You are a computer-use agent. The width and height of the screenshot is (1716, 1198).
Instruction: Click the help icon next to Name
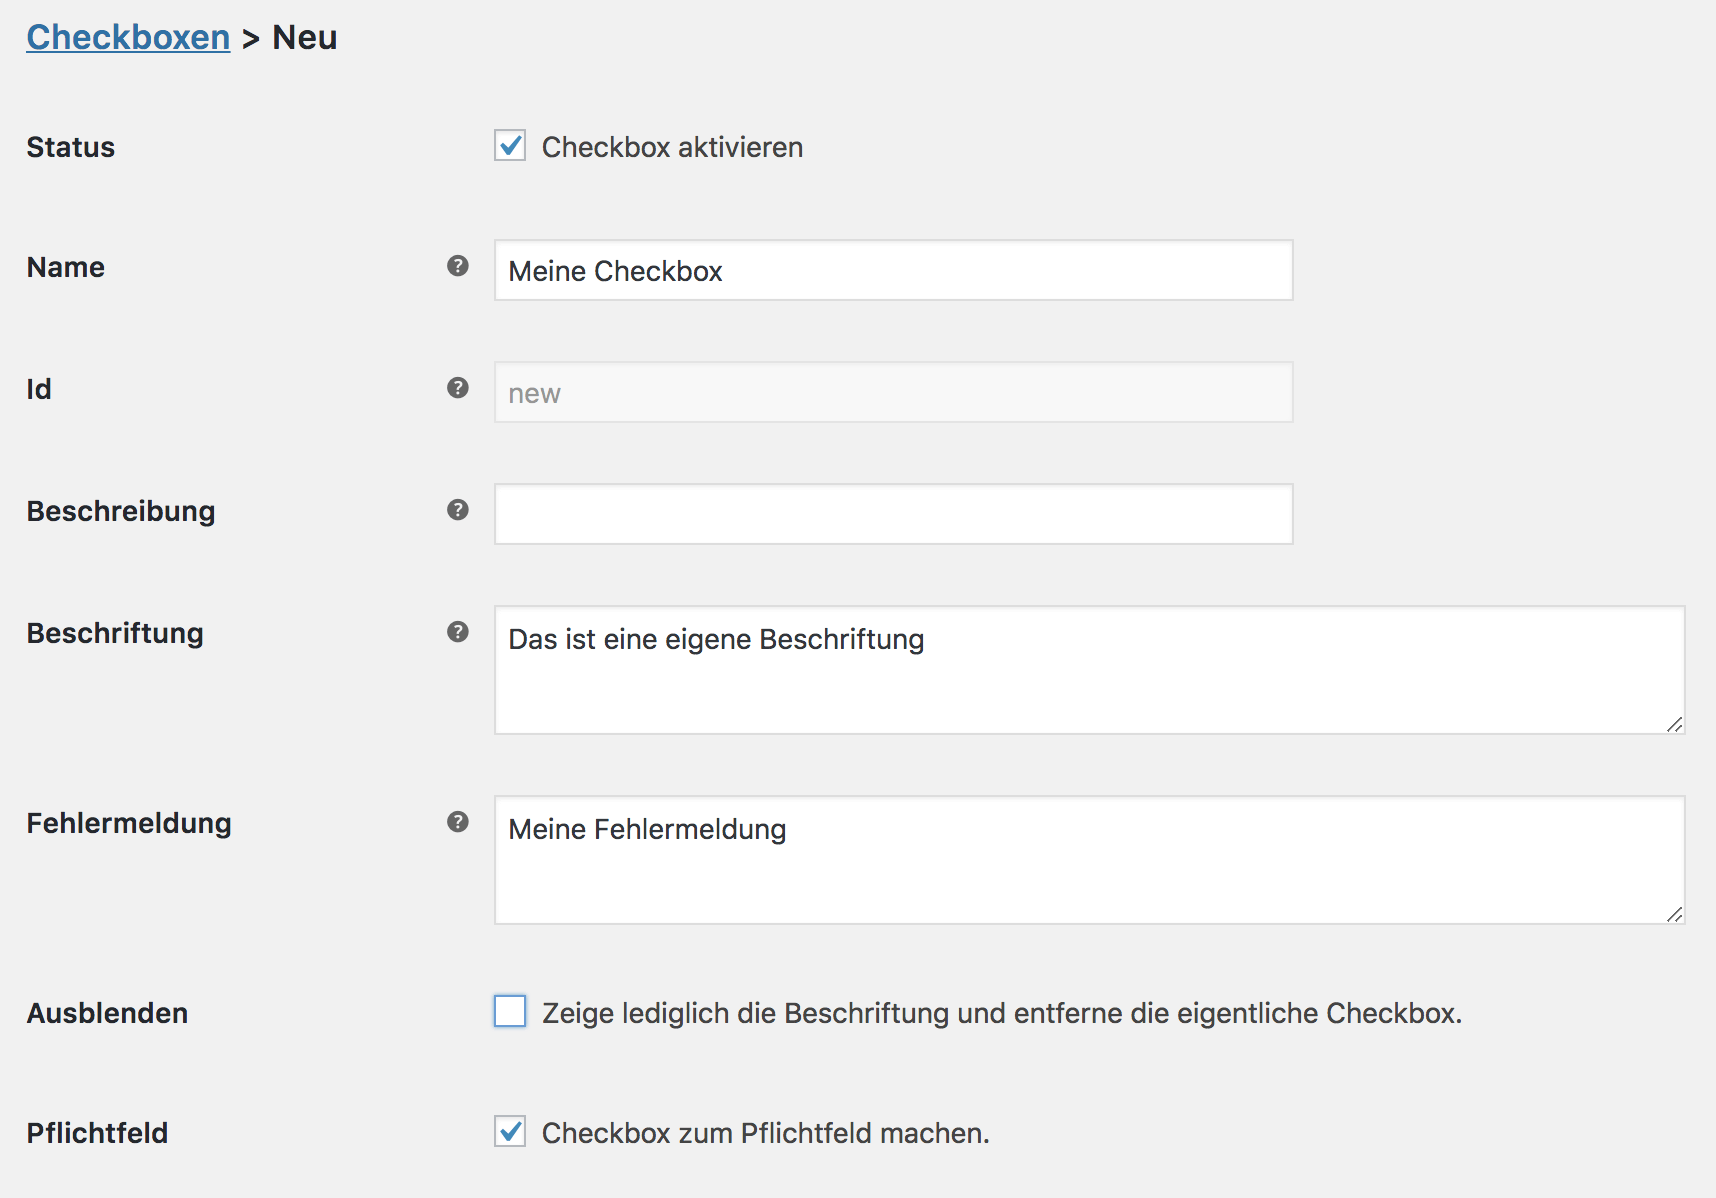point(458,266)
